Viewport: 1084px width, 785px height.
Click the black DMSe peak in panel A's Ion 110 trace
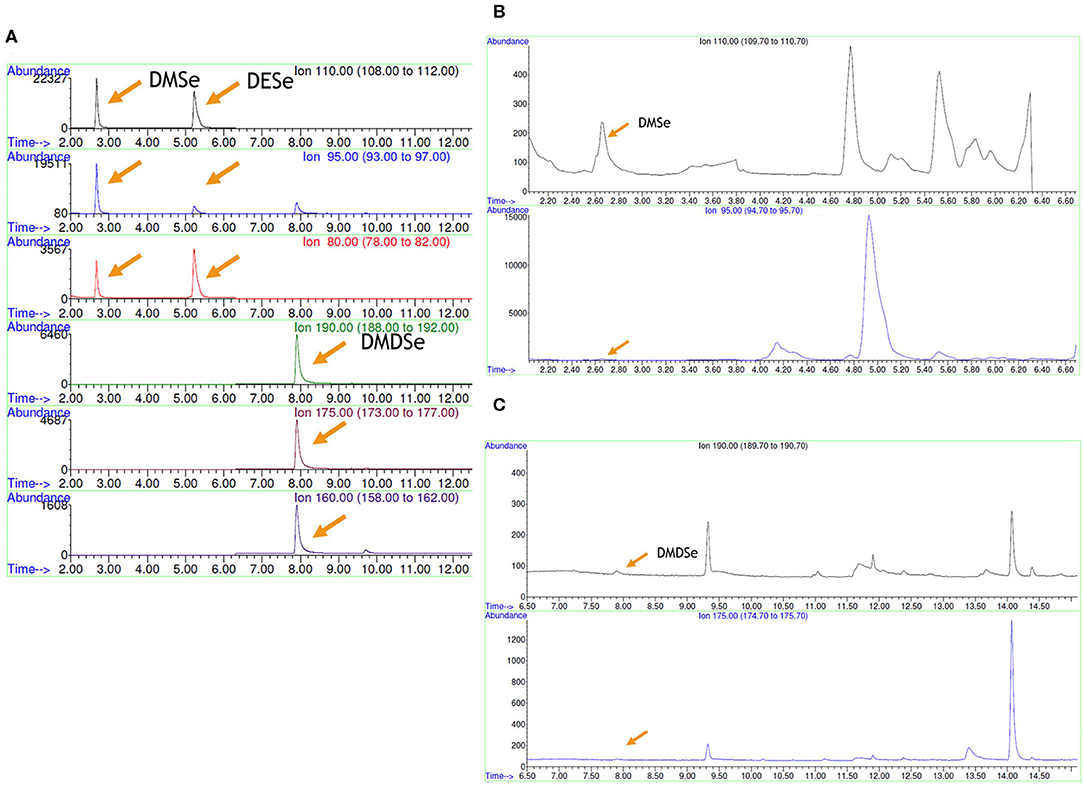click(x=97, y=103)
